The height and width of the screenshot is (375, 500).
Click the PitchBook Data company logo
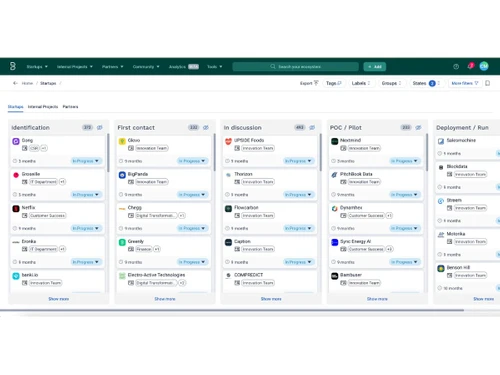[x=335, y=175]
